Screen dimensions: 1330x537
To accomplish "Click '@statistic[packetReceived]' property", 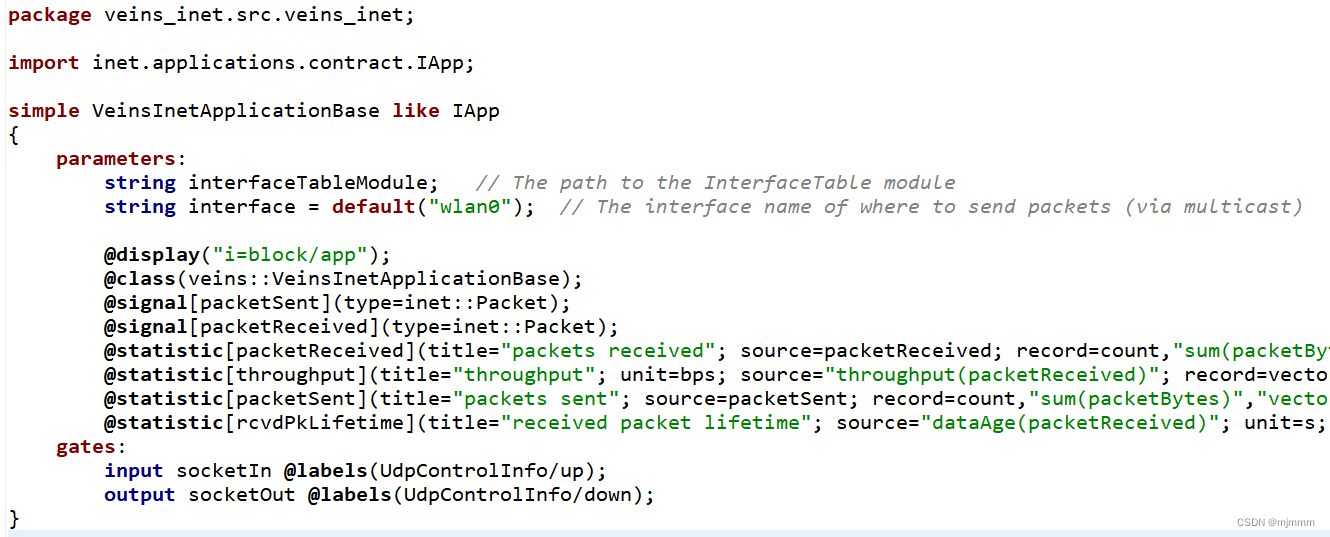I will click(259, 351).
